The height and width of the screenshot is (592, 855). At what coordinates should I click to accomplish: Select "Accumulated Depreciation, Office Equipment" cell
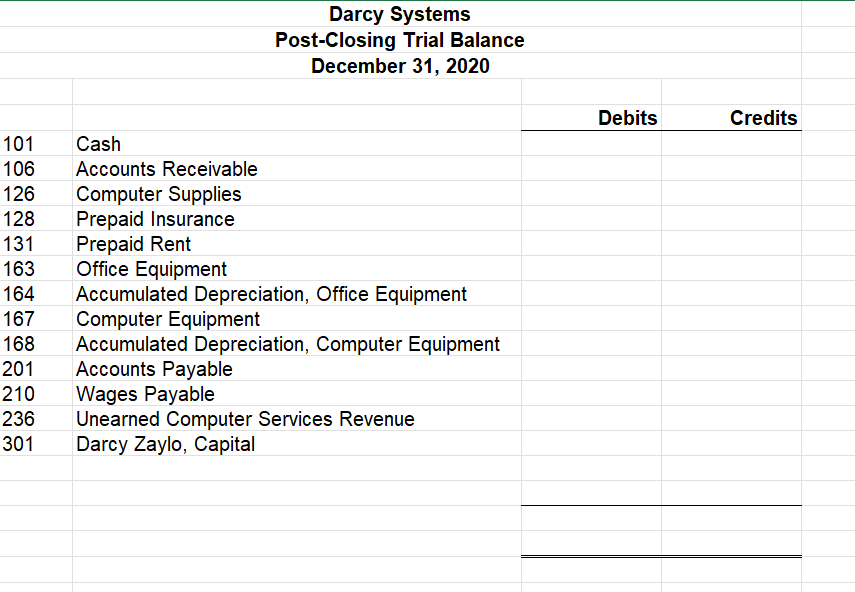(x=270, y=294)
